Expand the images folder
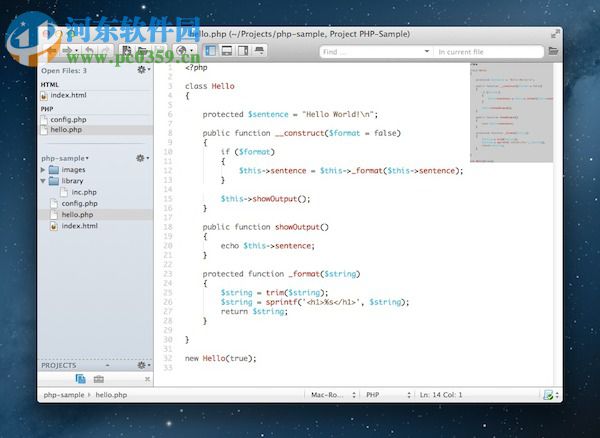The height and width of the screenshot is (438, 600). click(42, 170)
